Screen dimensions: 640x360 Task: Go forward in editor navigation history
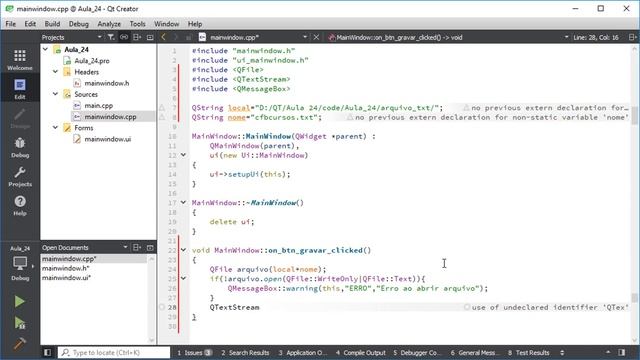(x=176, y=37)
